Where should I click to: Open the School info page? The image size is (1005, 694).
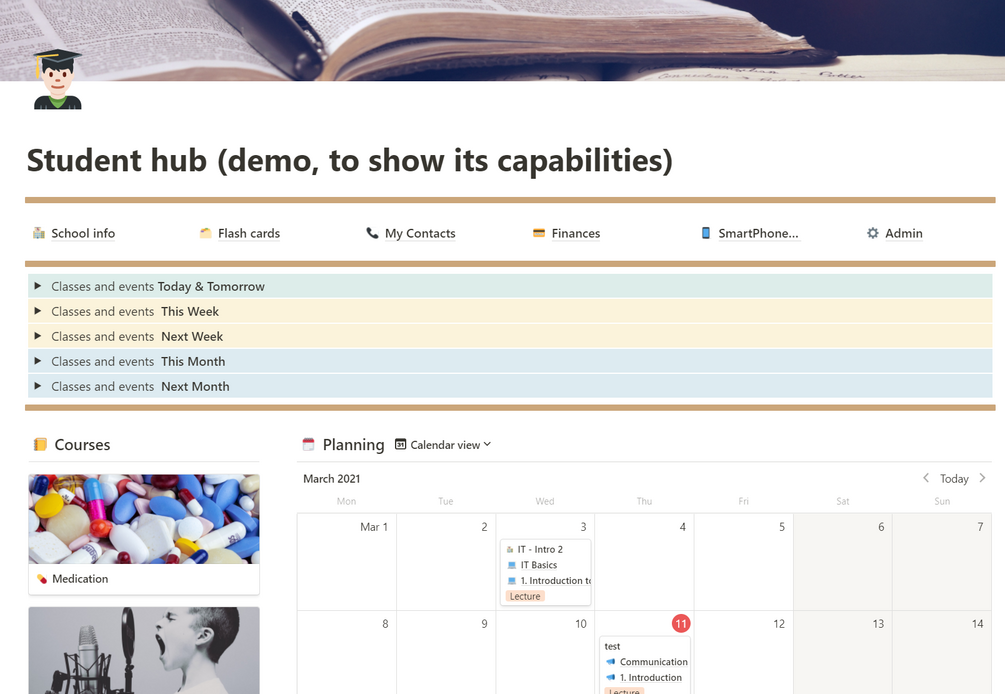(x=83, y=233)
